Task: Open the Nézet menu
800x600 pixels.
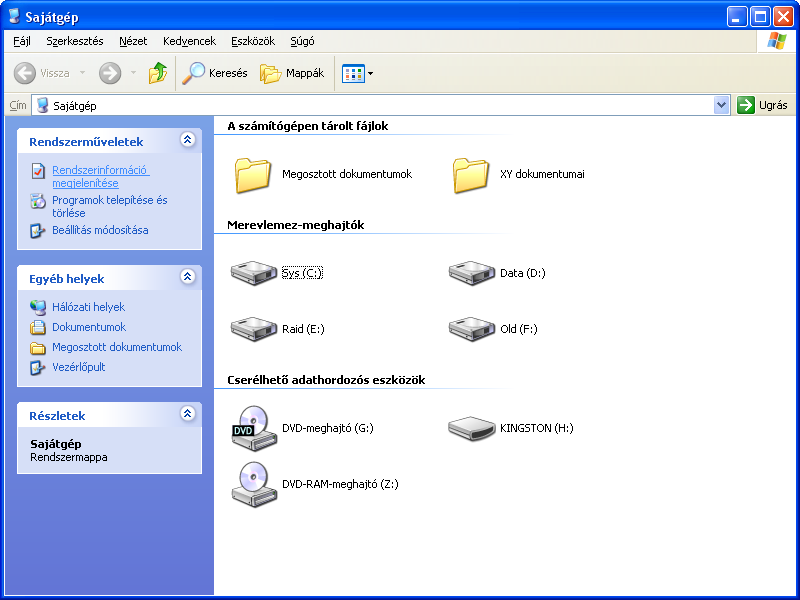Action: 133,41
